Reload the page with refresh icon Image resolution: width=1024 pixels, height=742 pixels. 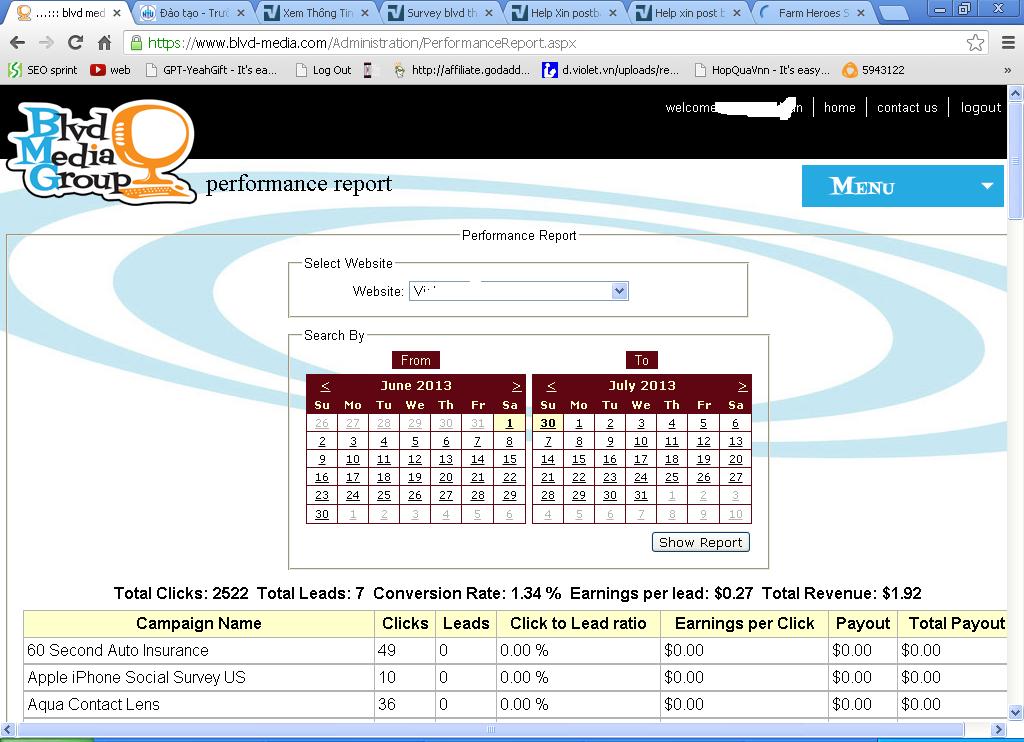(x=76, y=43)
